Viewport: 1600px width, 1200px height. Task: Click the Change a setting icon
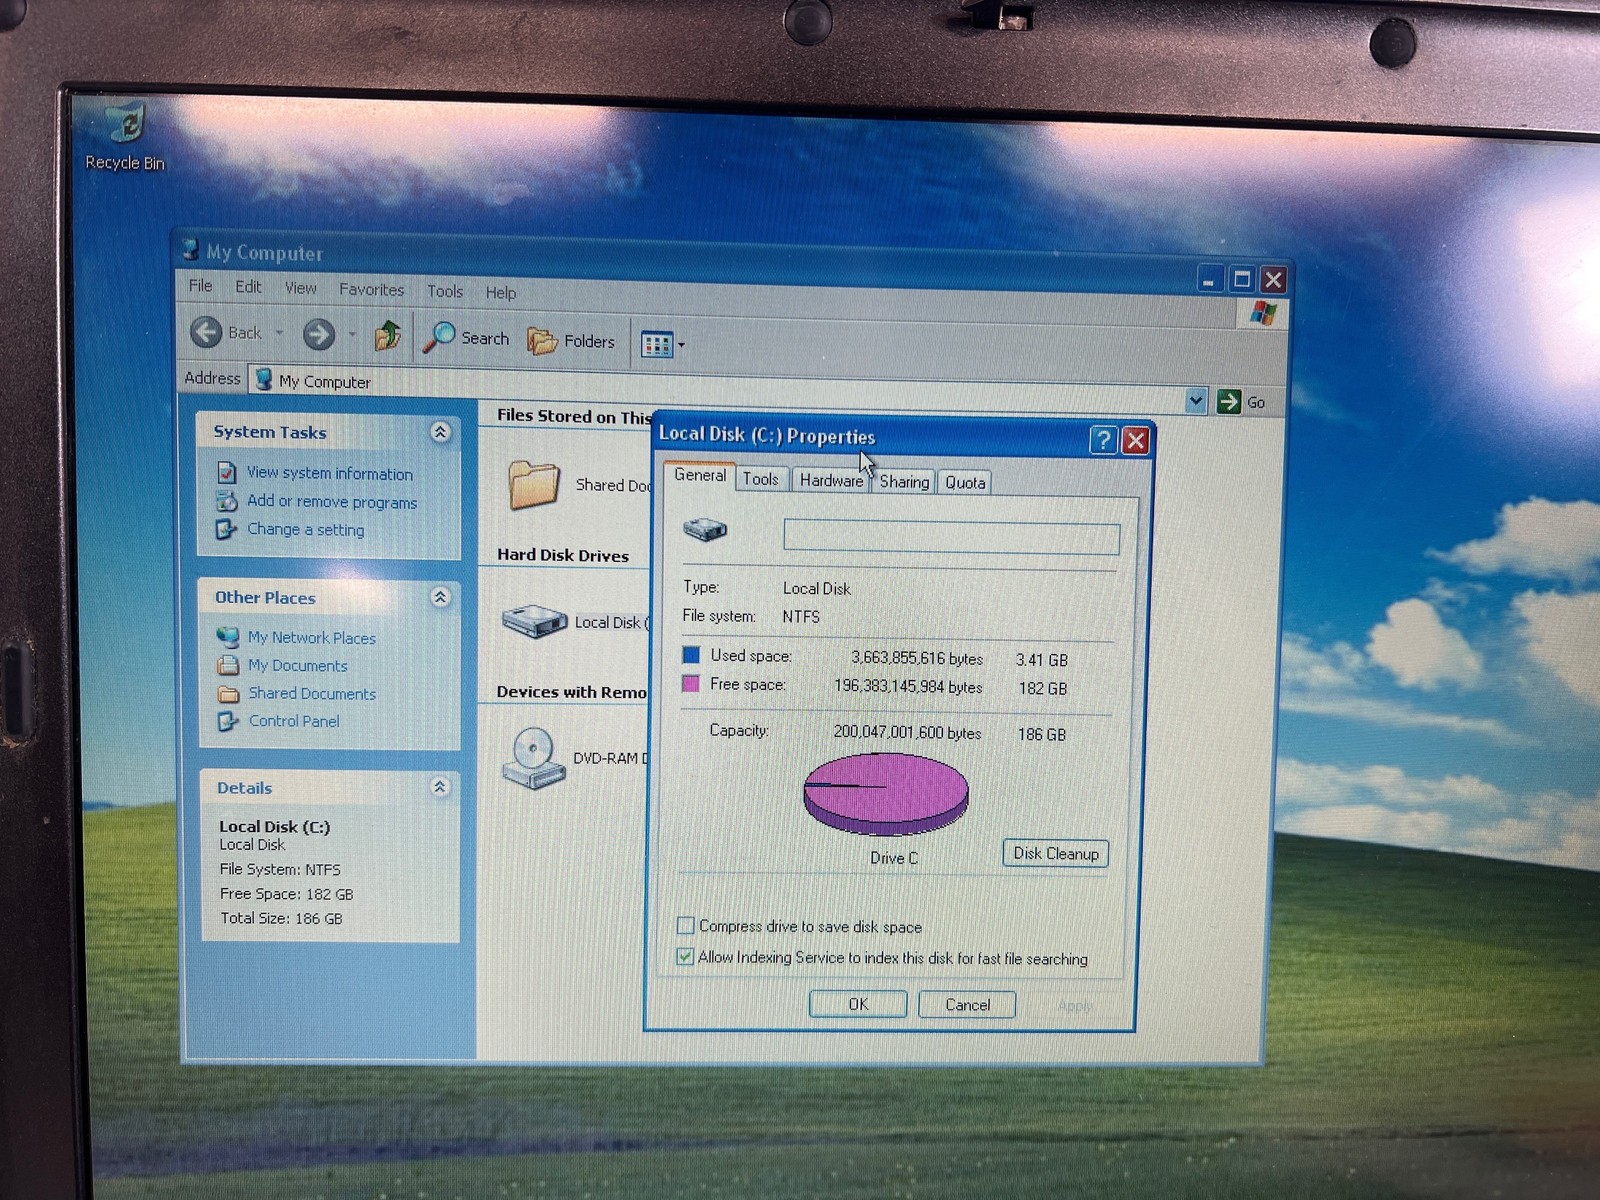point(227,529)
